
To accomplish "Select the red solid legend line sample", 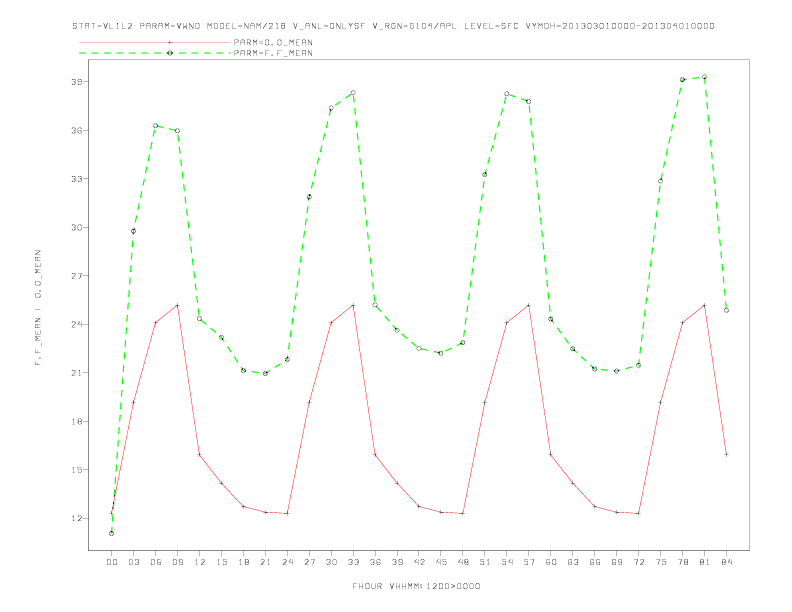I will 155,42.
